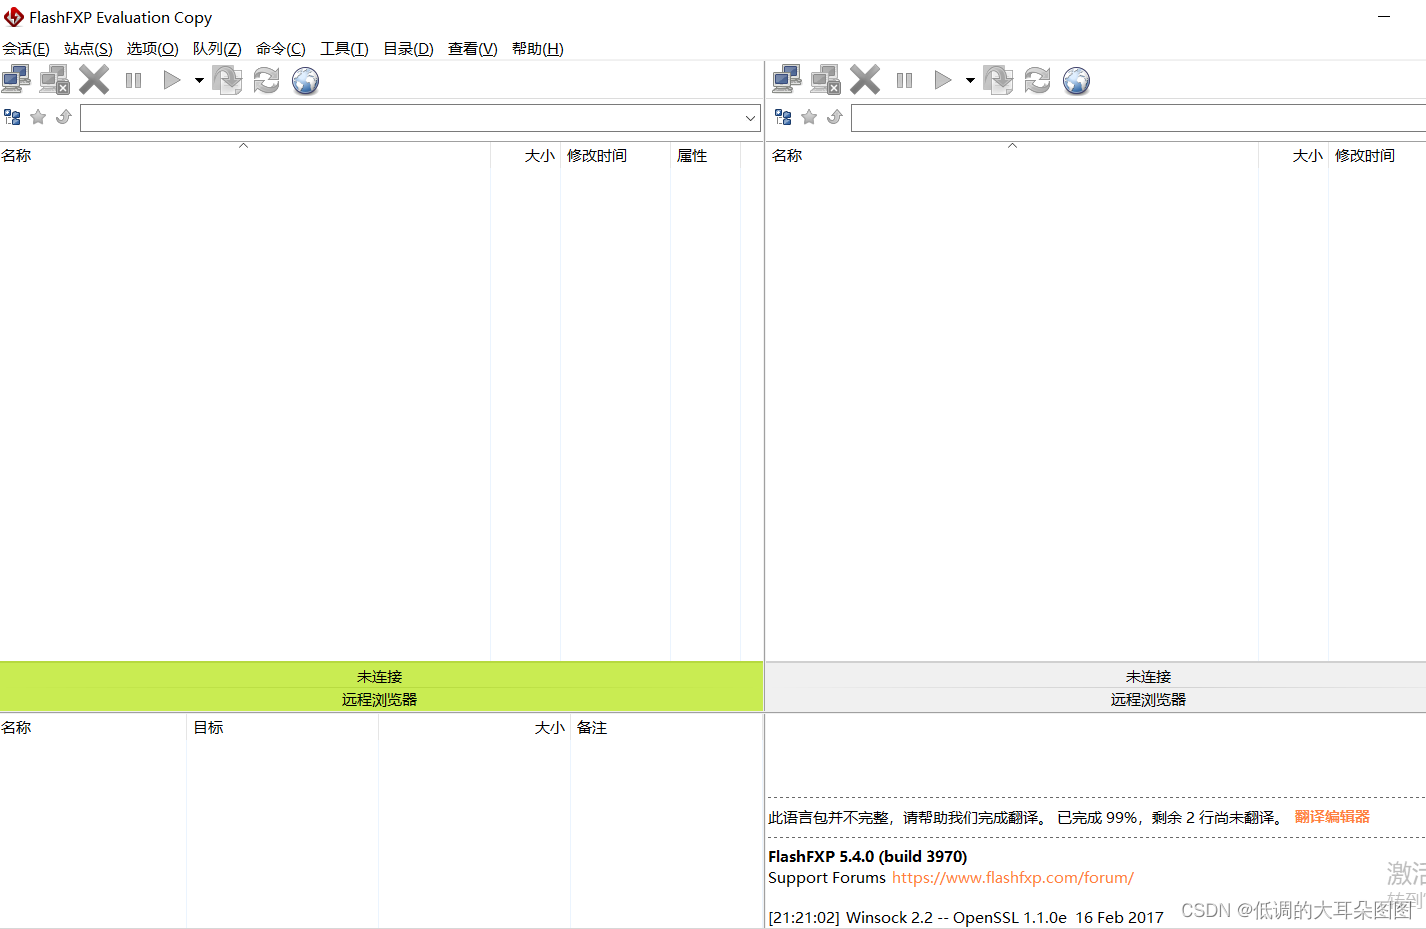Screen dimensions: 1426x929
Task: Open dropdown arrow next to left play button
Action: click(x=199, y=80)
